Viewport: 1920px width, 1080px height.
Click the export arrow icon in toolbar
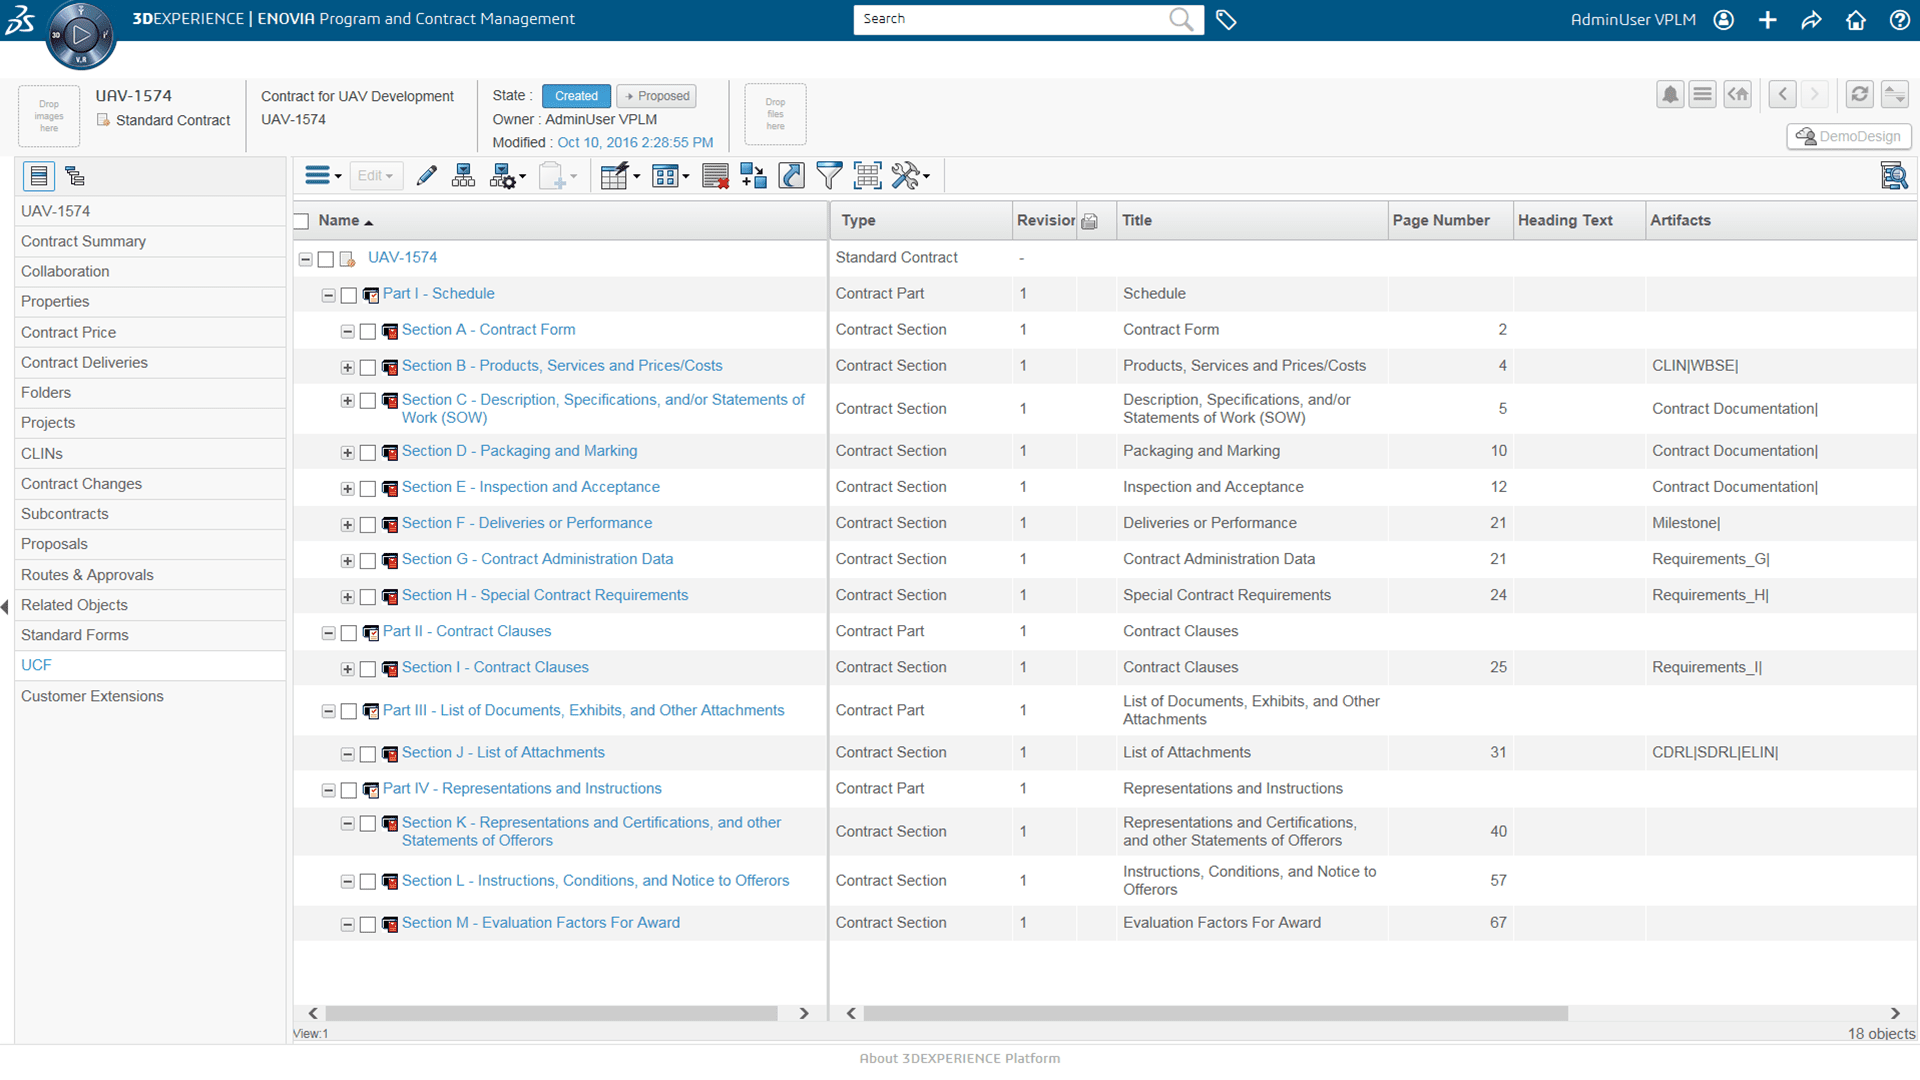pyautogui.click(x=791, y=176)
